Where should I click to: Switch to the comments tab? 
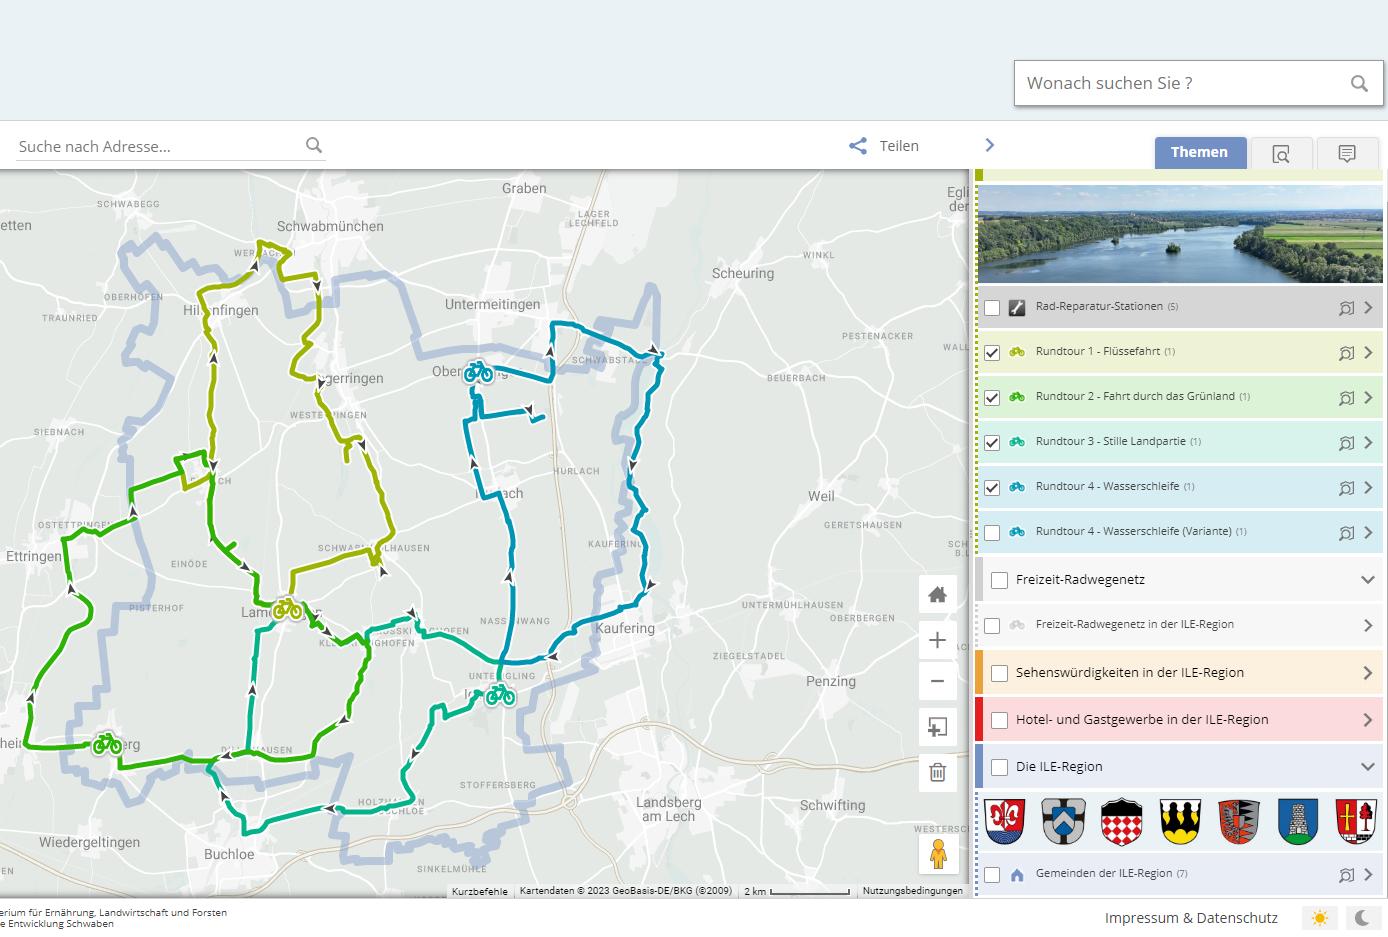coord(1346,153)
